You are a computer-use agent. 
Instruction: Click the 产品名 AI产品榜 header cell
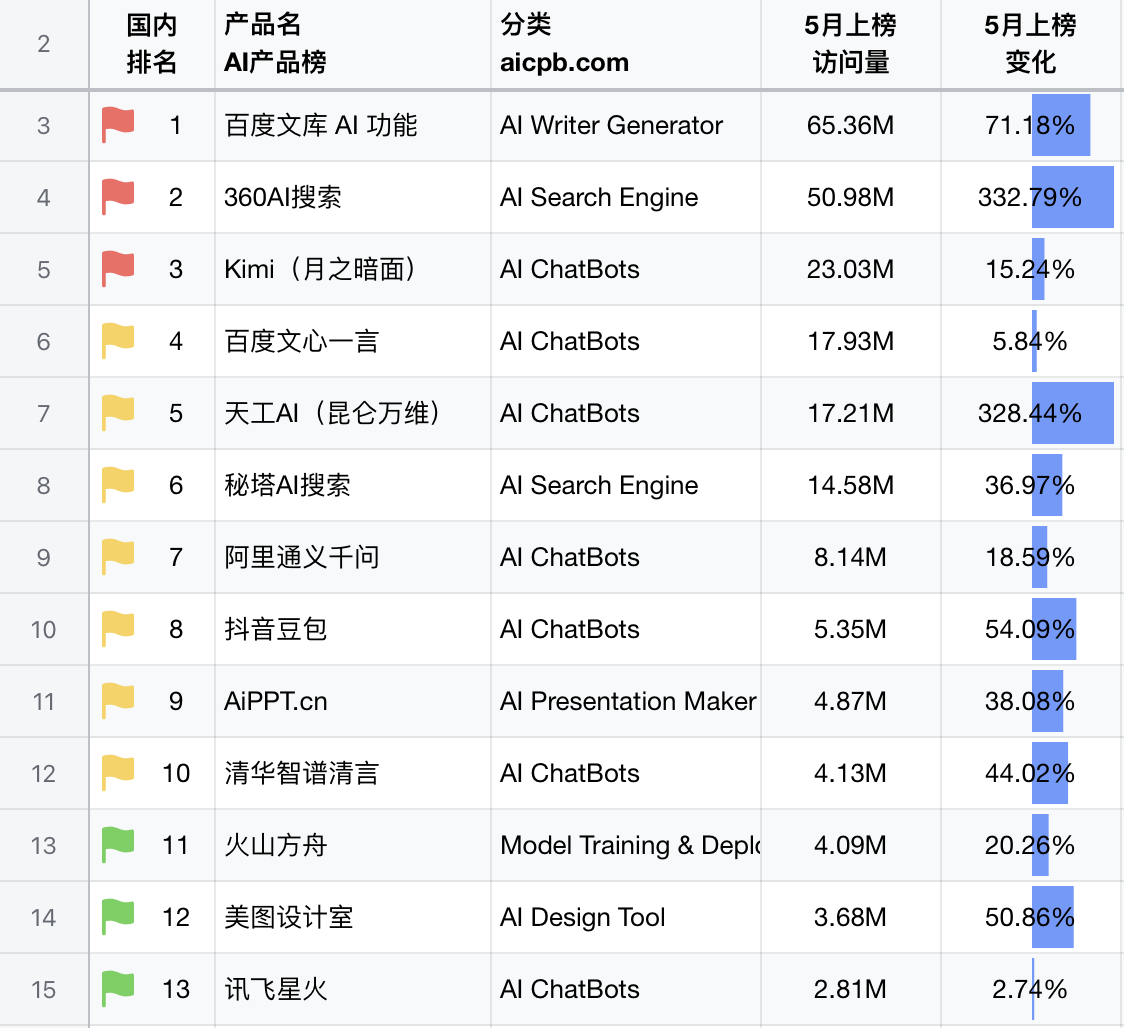[x=353, y=44]
